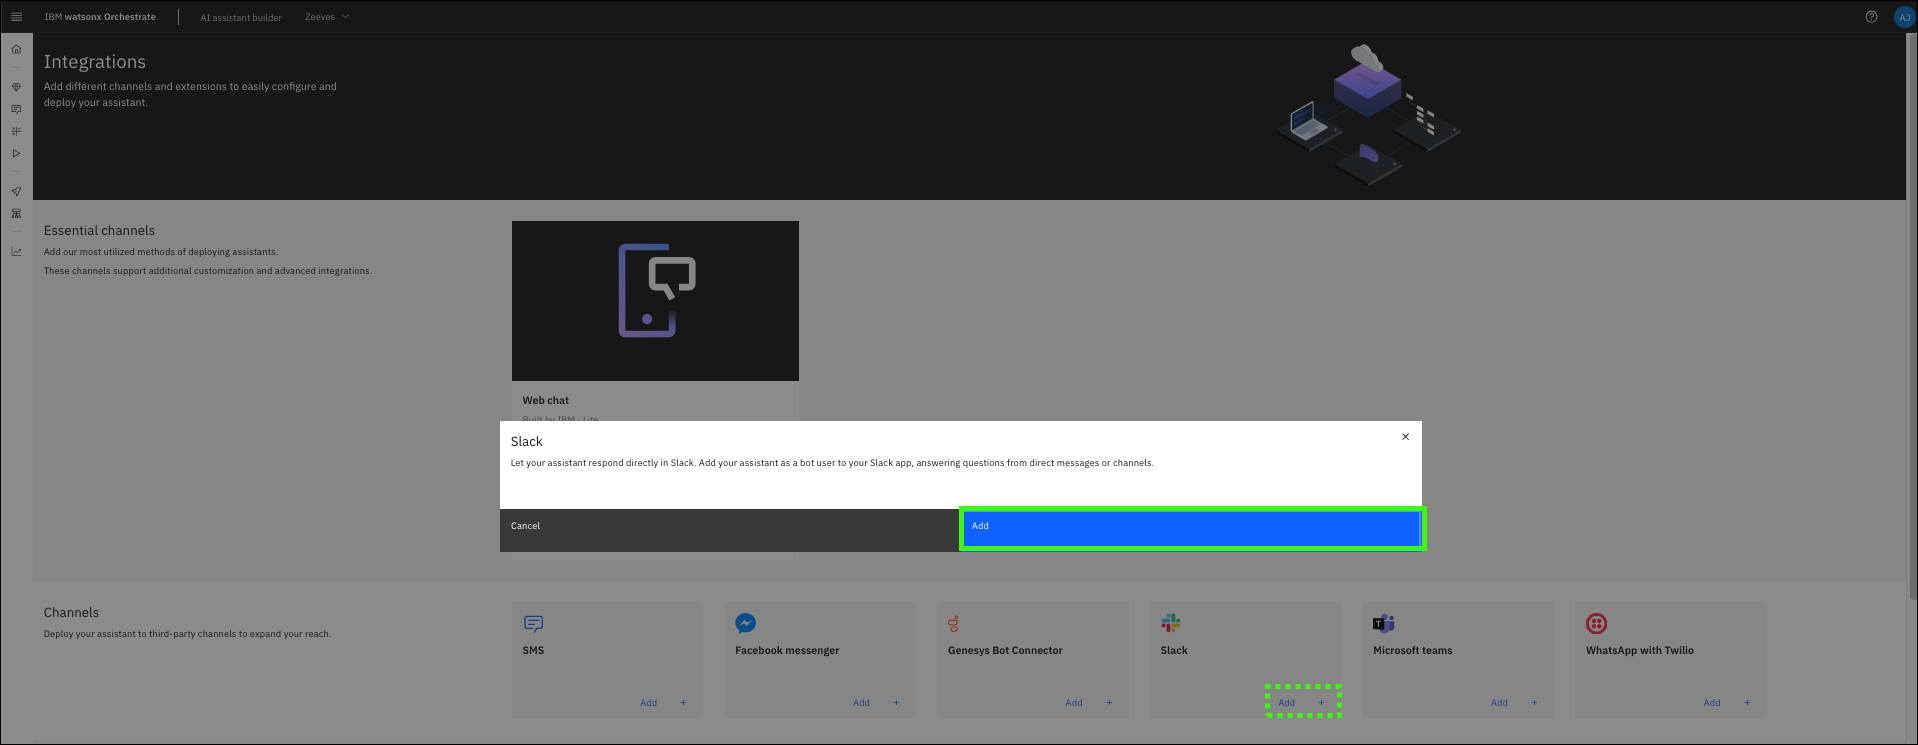The image size is (1918, 745).
Task: Click the rocket Publish icon in sidebar
Action: tap(16, 191)
